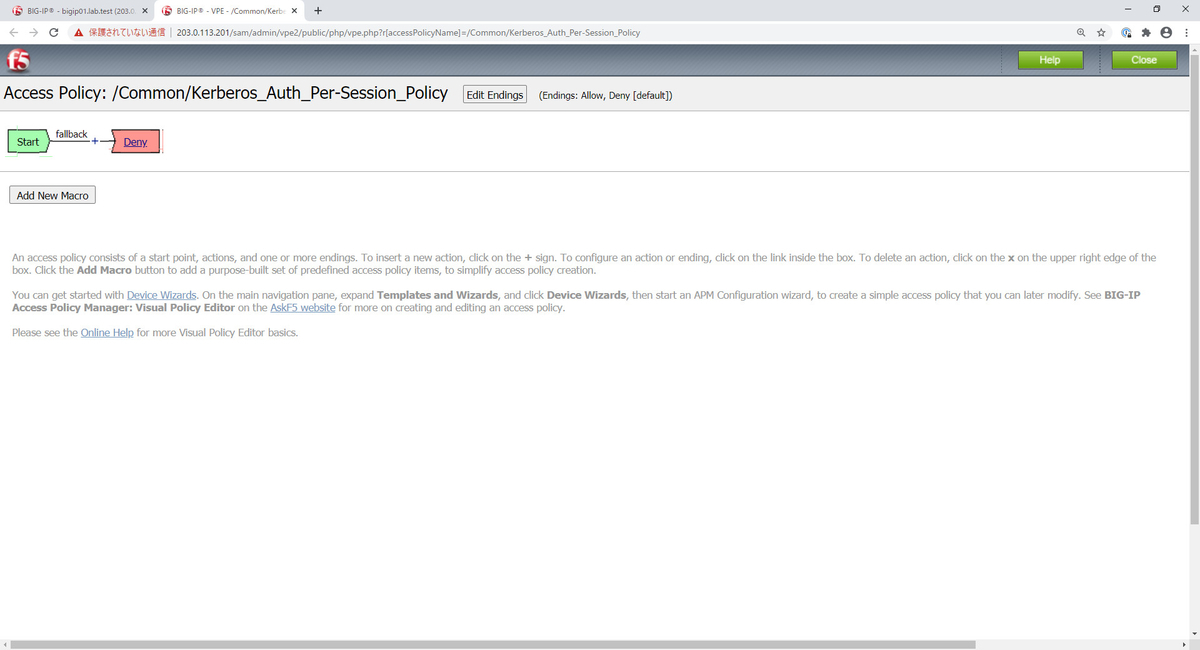Click the address bar URL

408,32
